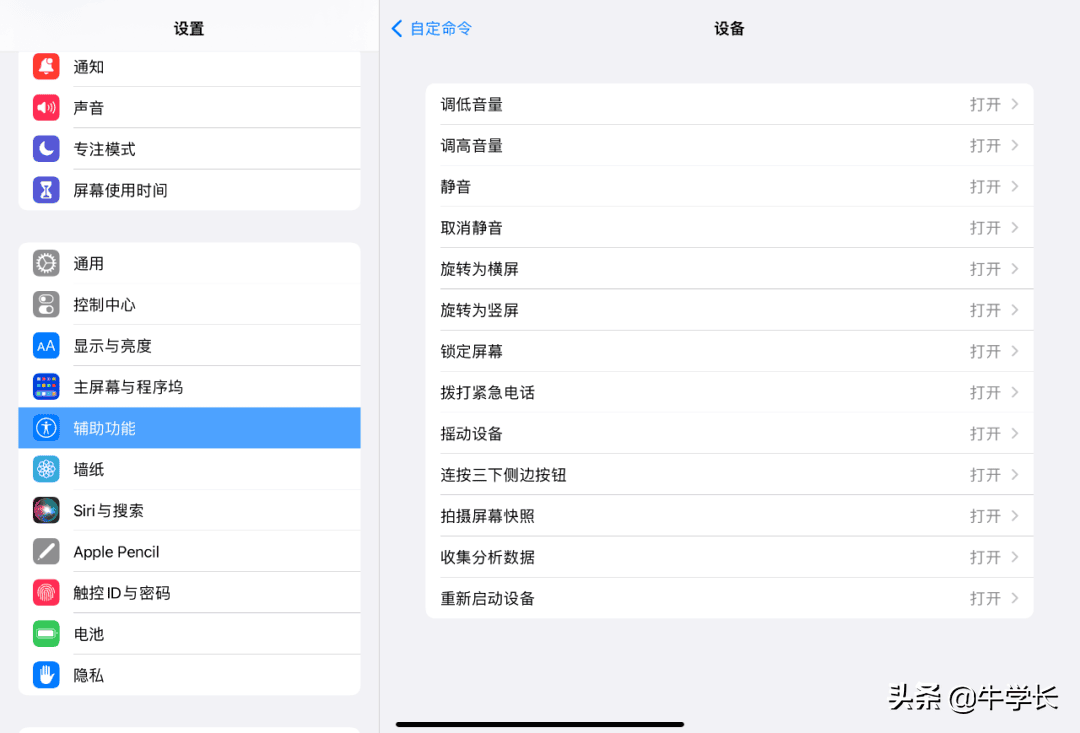Tap 打开 status for 静音
Viewport: 1080px width, 733px height.
click(984, 187)
